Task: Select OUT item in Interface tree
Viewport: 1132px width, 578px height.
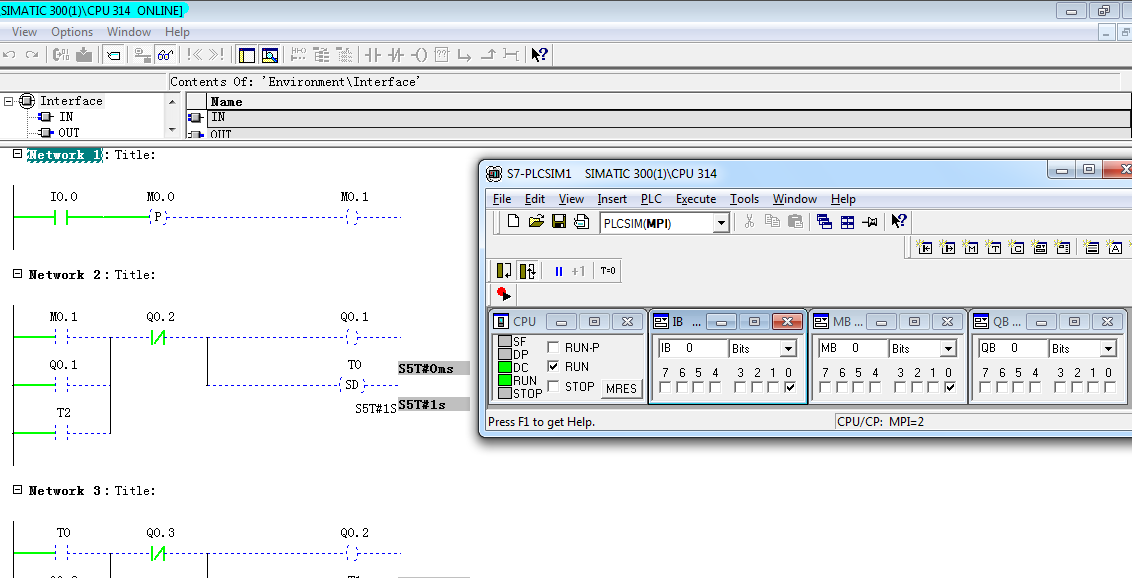Action: point(69,133)
